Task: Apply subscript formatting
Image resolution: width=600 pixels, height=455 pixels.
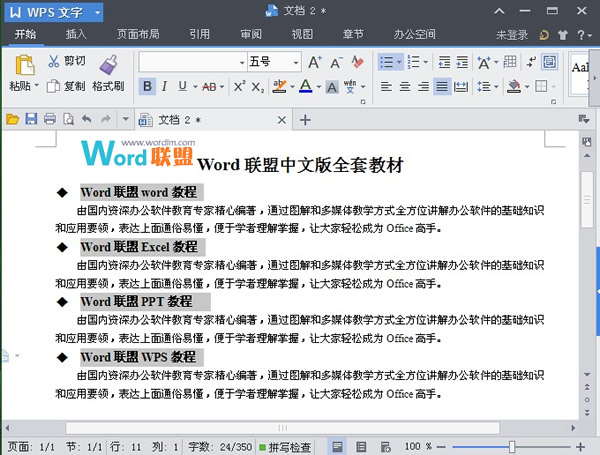Action: pyautogui.click(x=257, y=87)
